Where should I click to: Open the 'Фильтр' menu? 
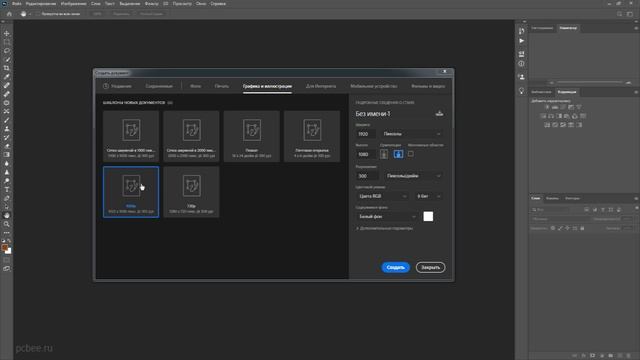click(151, 4)
